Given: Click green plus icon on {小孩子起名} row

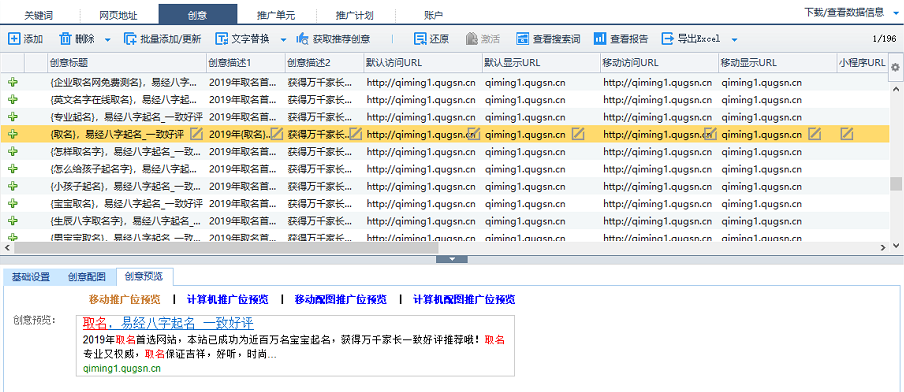Looking at the screenshot, I should coord(12,186).
